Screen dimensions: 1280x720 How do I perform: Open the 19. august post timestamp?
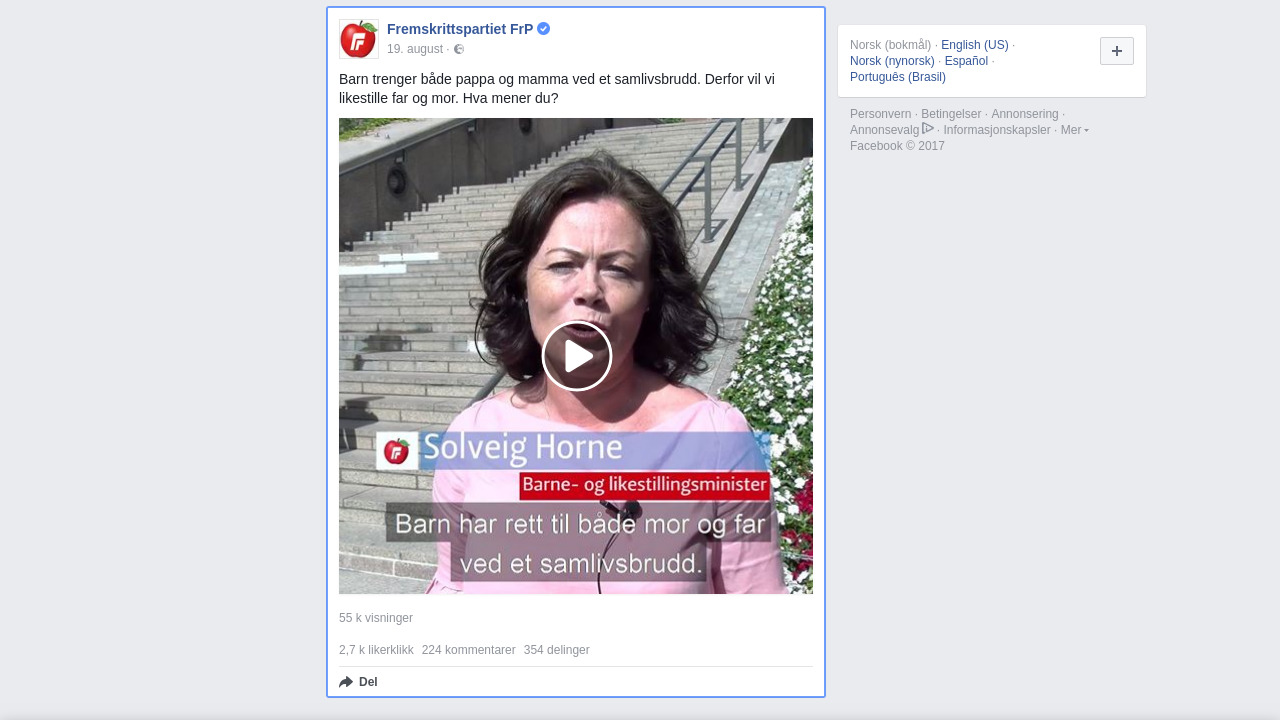415,49
